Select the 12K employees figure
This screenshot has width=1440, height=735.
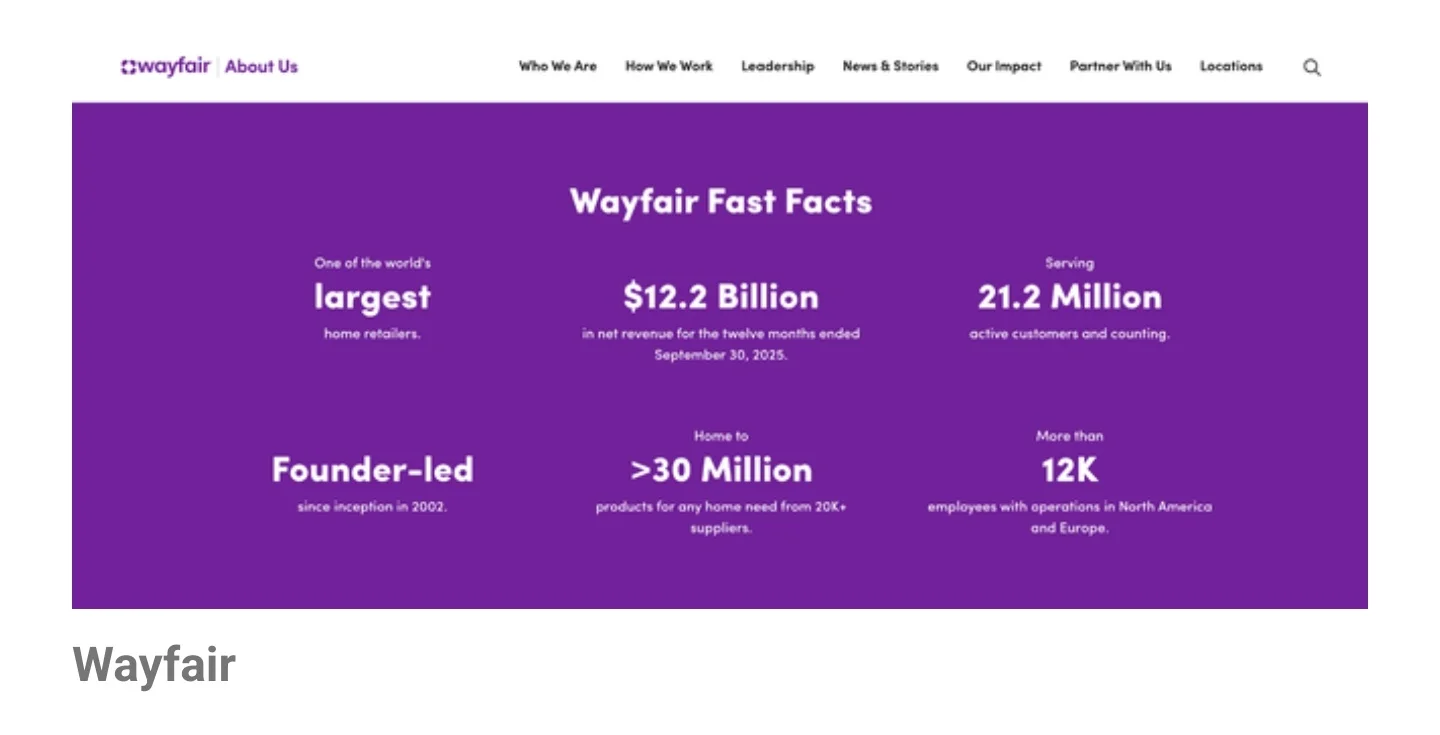pos(1069,469)
